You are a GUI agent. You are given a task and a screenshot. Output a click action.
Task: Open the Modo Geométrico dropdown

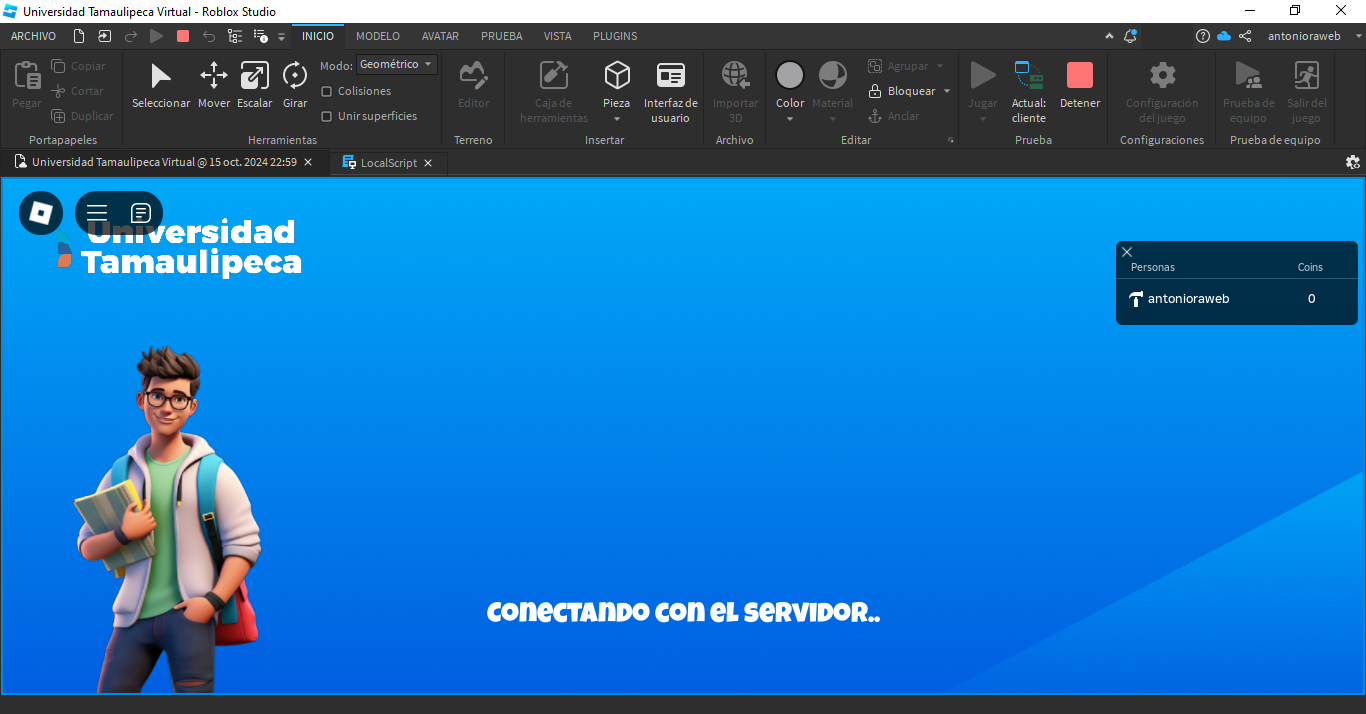[397, 64]
